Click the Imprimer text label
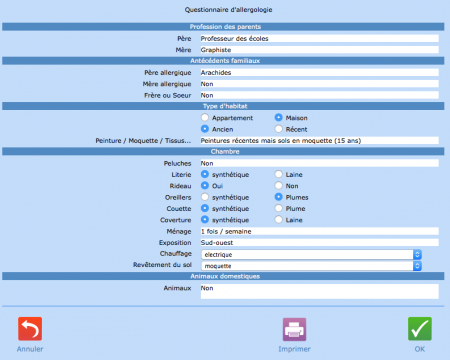 point(294,349)
